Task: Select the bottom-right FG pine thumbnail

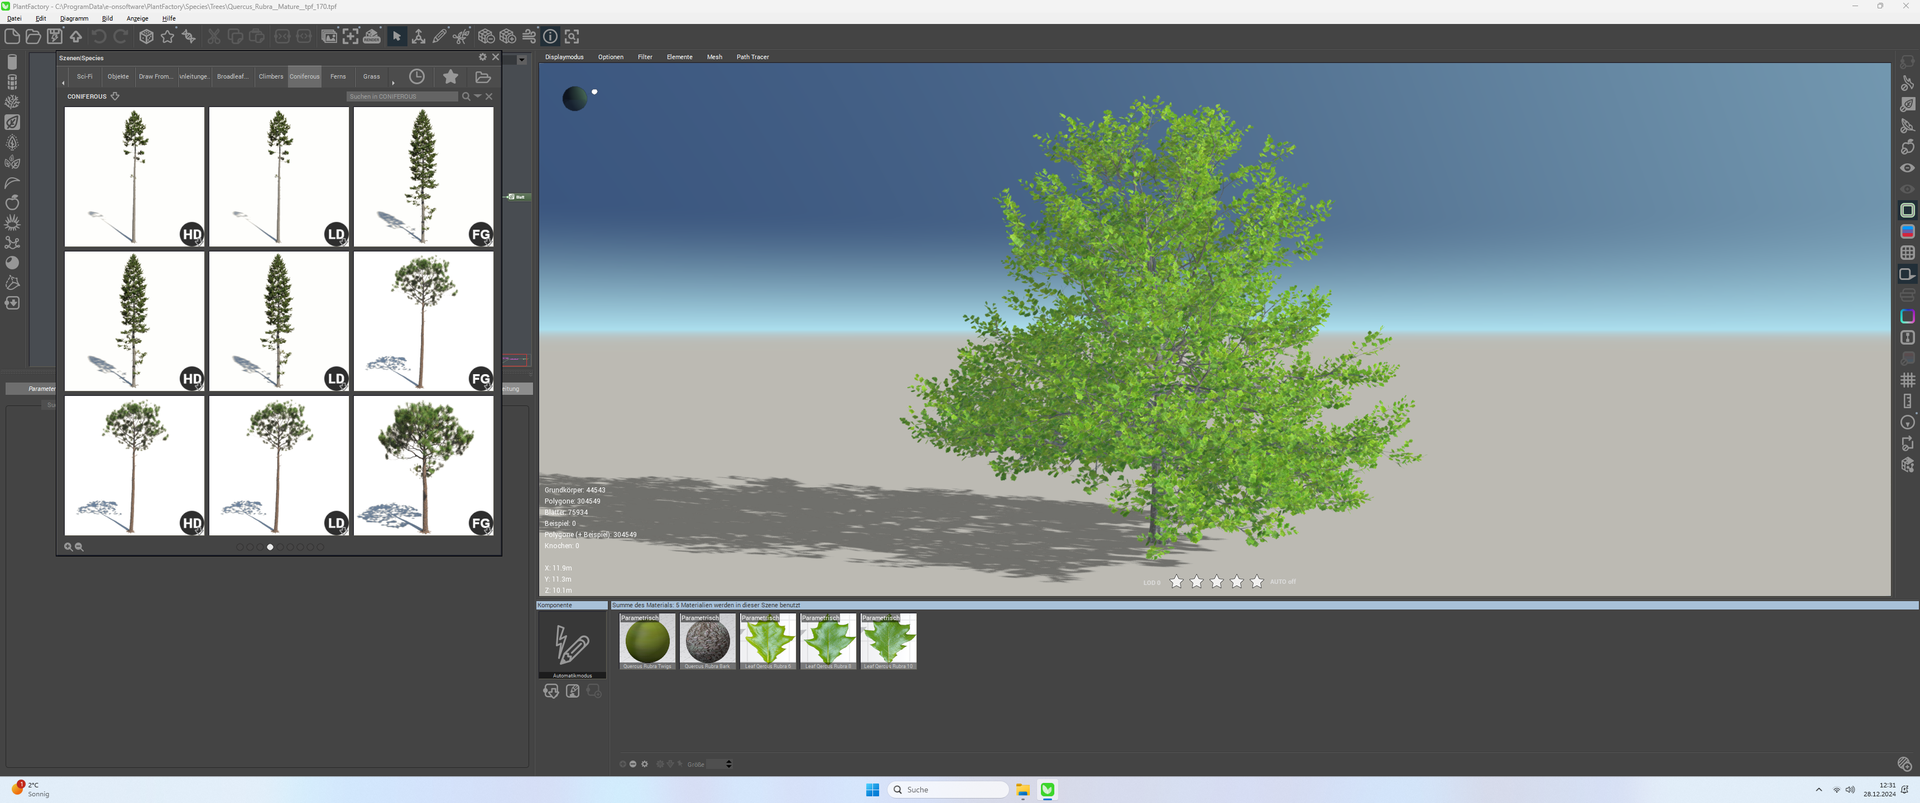Action: point(423,465)
